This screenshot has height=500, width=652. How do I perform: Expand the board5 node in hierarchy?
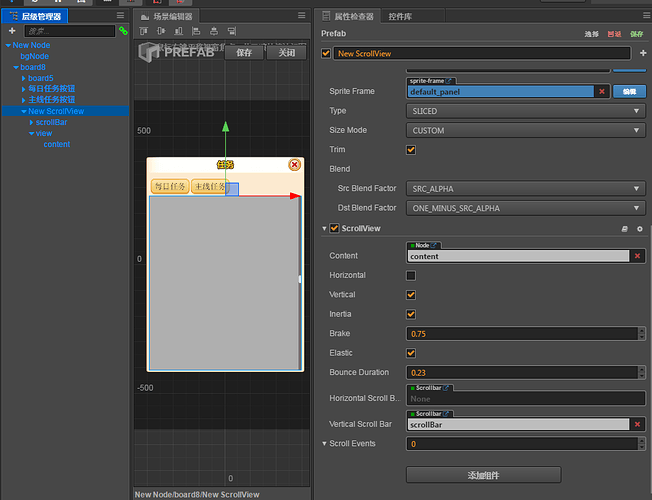pyautogui.click(x=24, y=78)
